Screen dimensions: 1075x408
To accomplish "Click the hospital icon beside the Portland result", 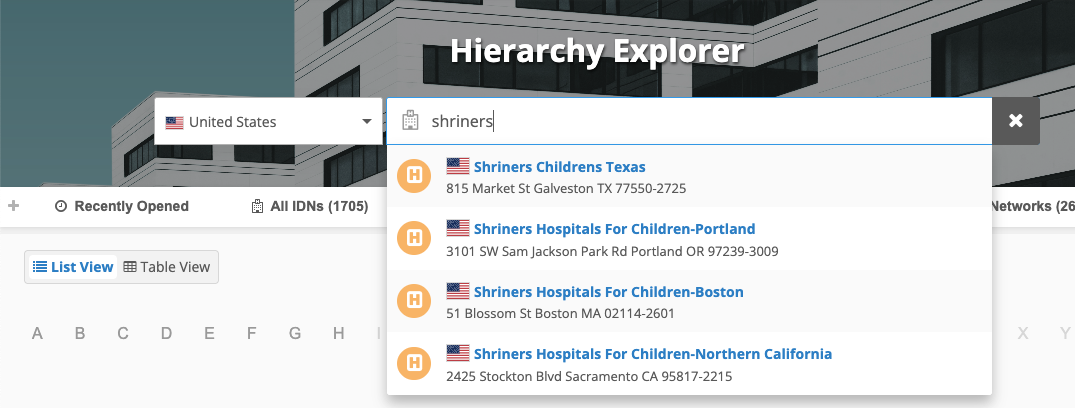I will point(414,238).
